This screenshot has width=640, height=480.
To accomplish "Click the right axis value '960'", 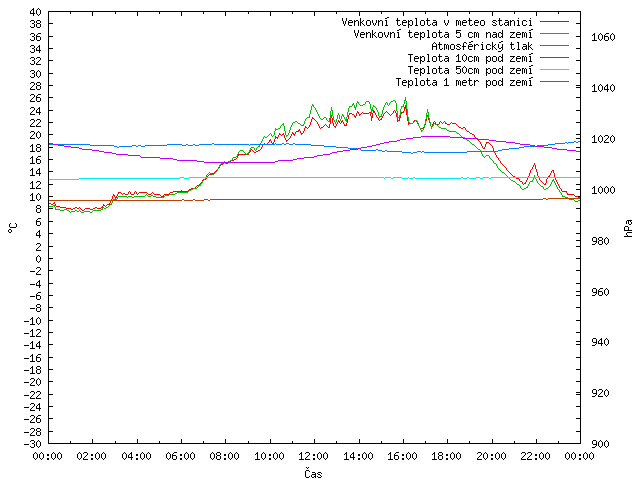I will pyautogui.click(x=600, y=292).
